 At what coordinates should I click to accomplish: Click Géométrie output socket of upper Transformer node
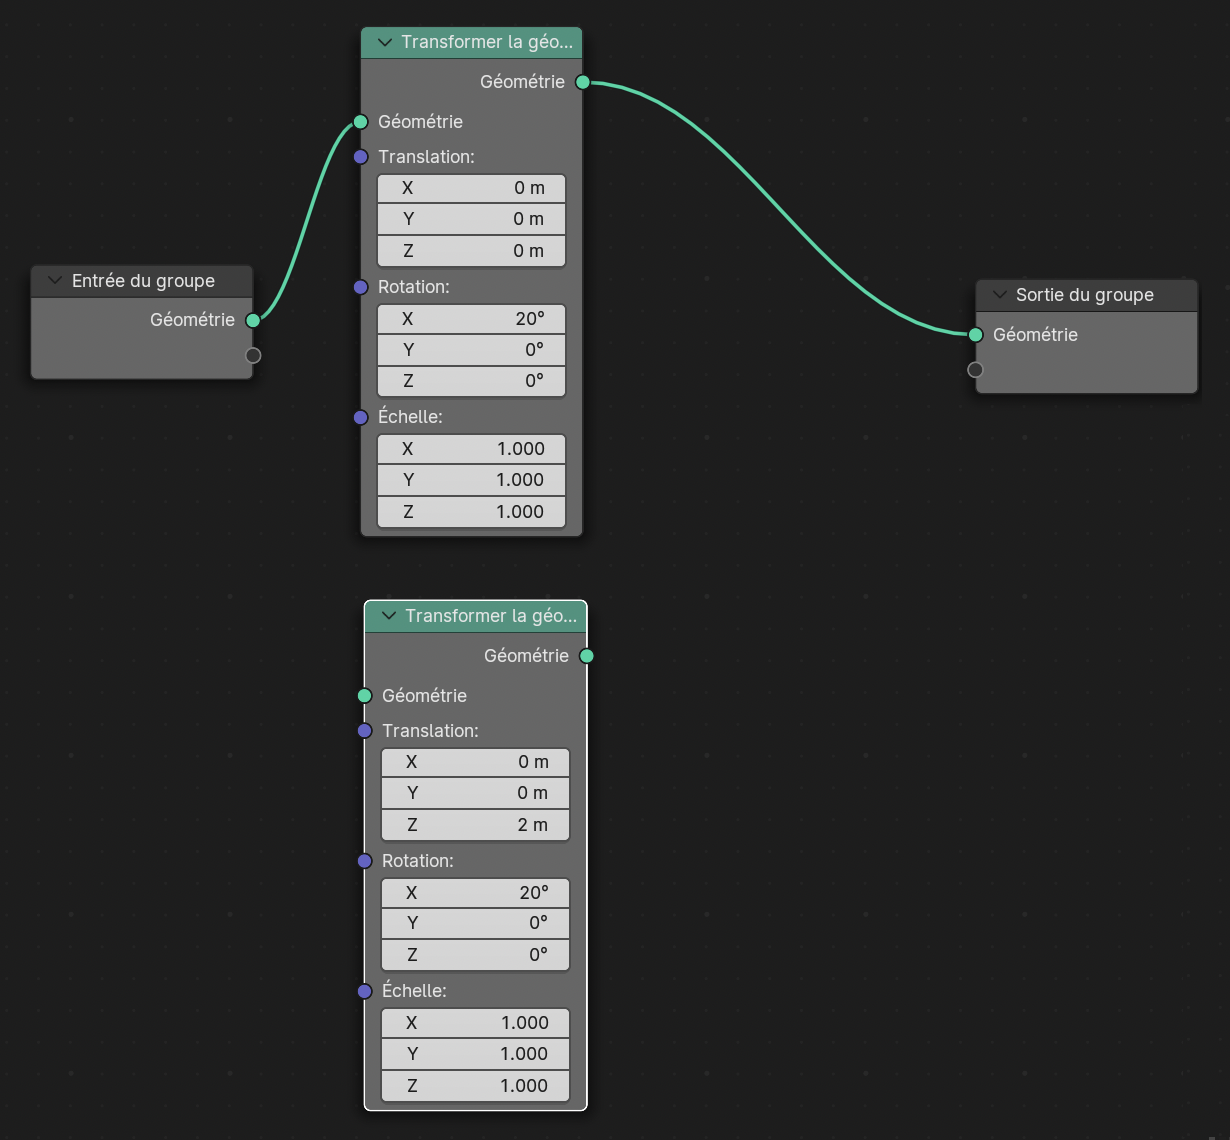click(583, 82)
